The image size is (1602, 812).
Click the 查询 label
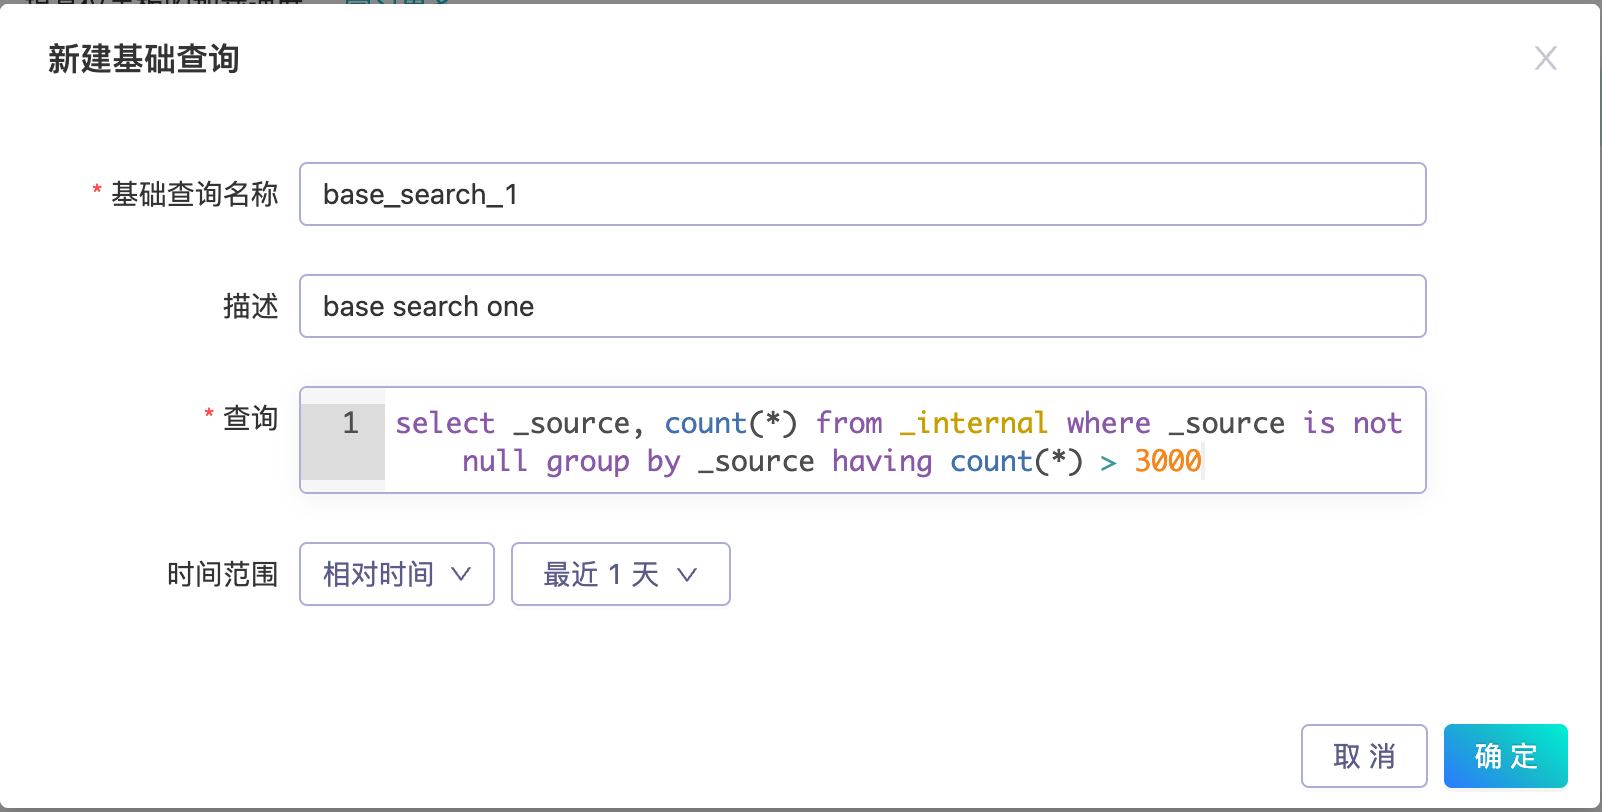click(250, 418)
